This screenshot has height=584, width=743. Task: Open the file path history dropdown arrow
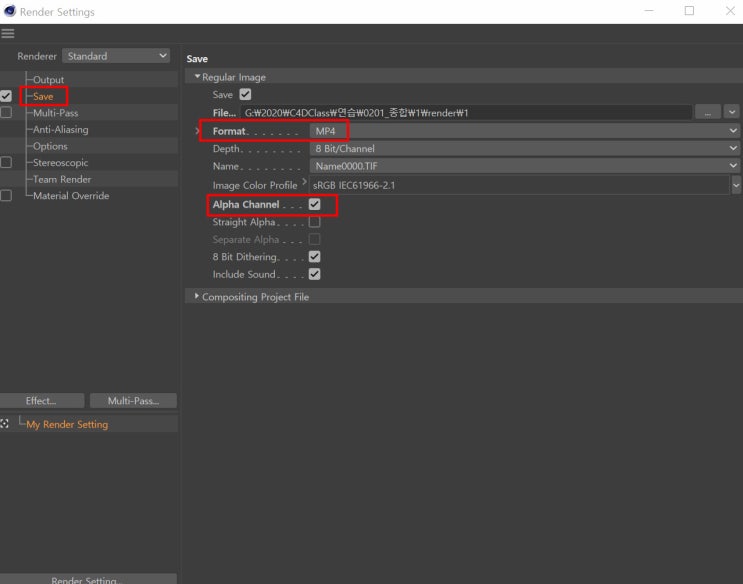[x=732, y=112]
